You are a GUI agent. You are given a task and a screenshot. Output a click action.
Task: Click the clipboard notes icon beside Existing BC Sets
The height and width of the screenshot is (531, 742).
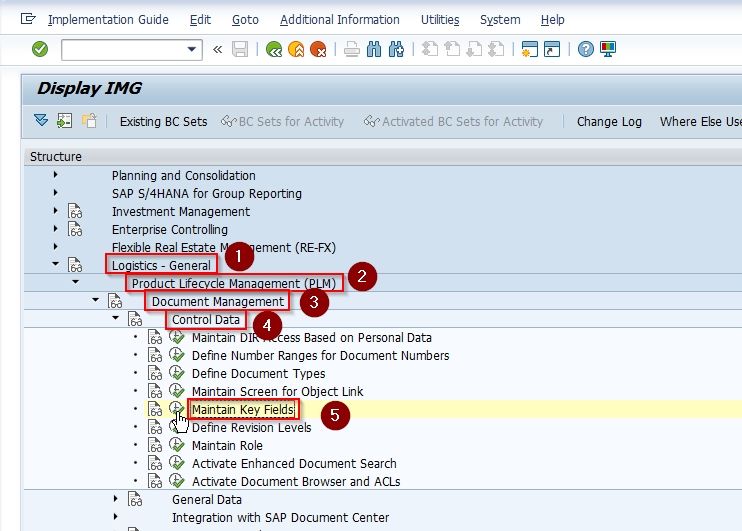point(89,121)
